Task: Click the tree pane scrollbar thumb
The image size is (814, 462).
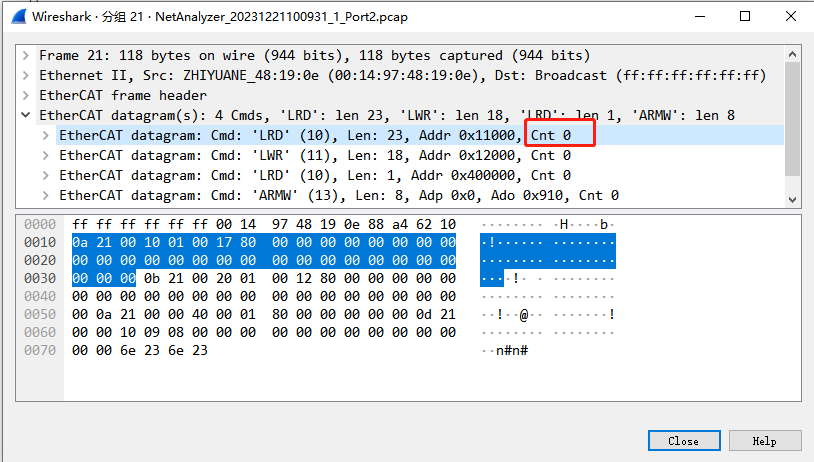Action: tap(792, 119)
